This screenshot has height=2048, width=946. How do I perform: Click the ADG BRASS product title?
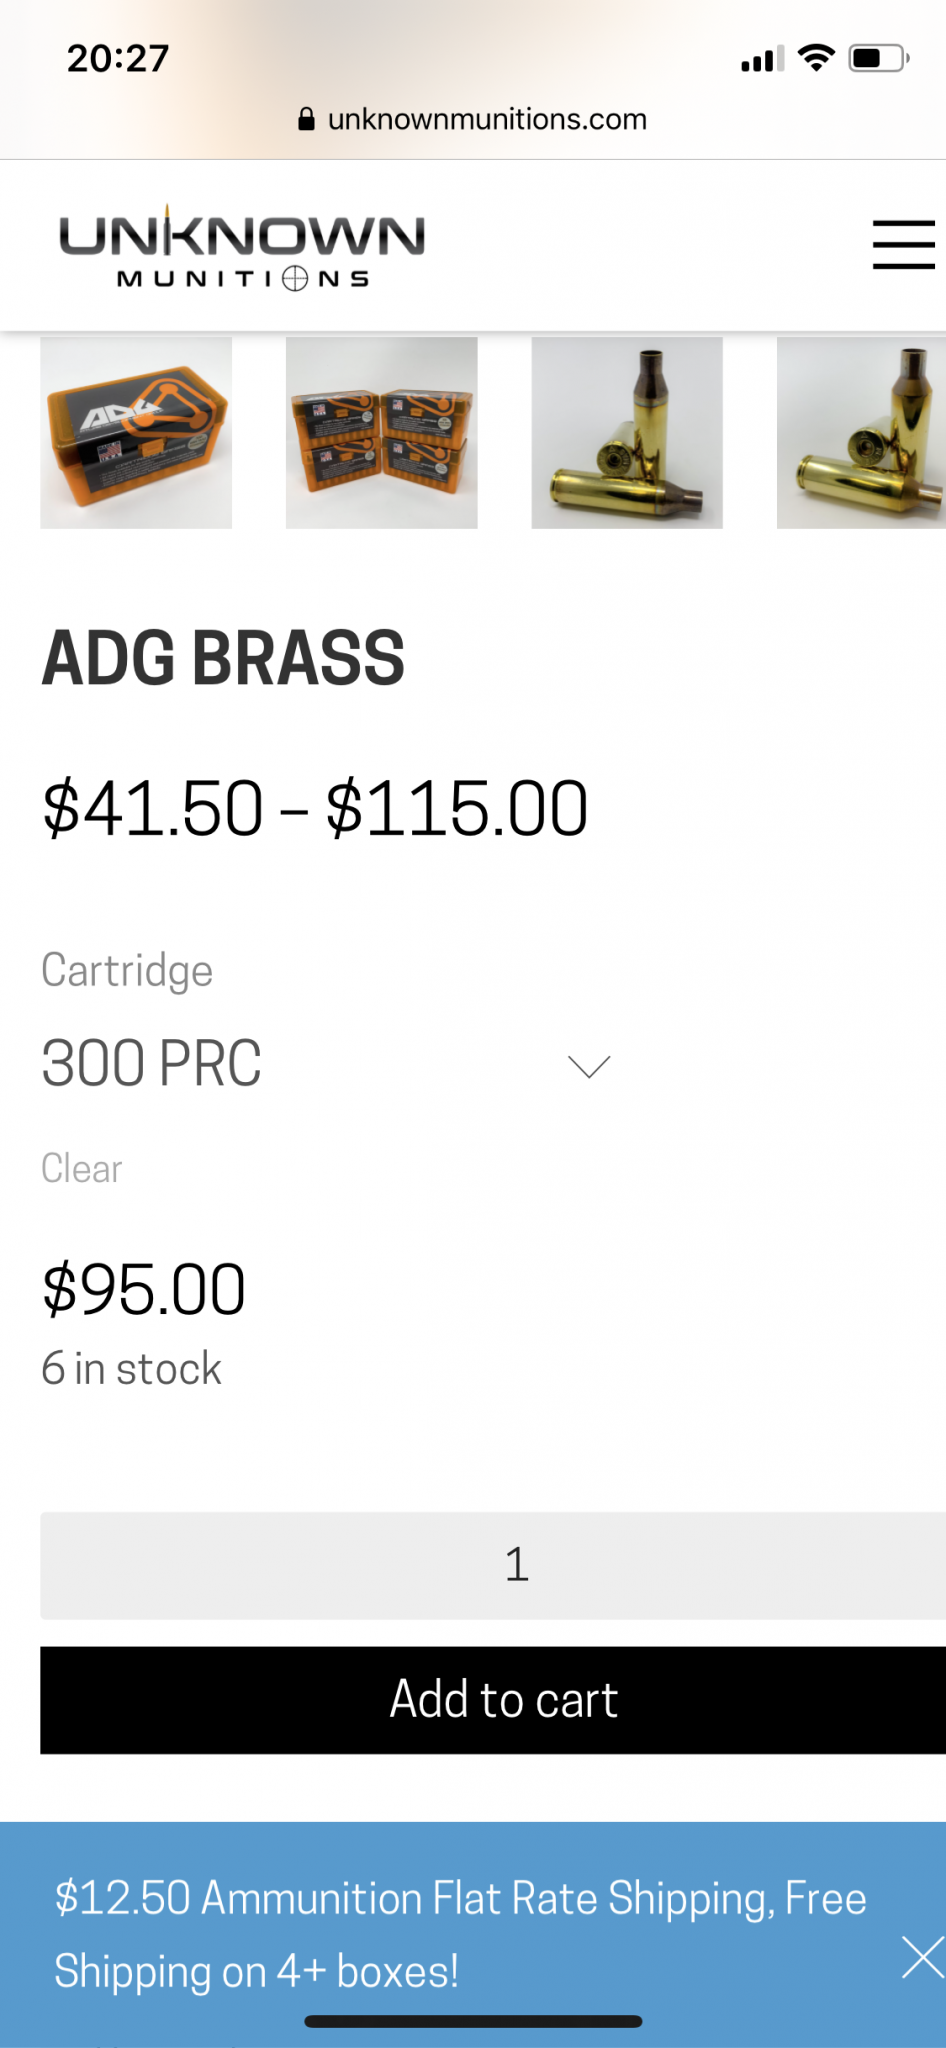click(223, 658)
